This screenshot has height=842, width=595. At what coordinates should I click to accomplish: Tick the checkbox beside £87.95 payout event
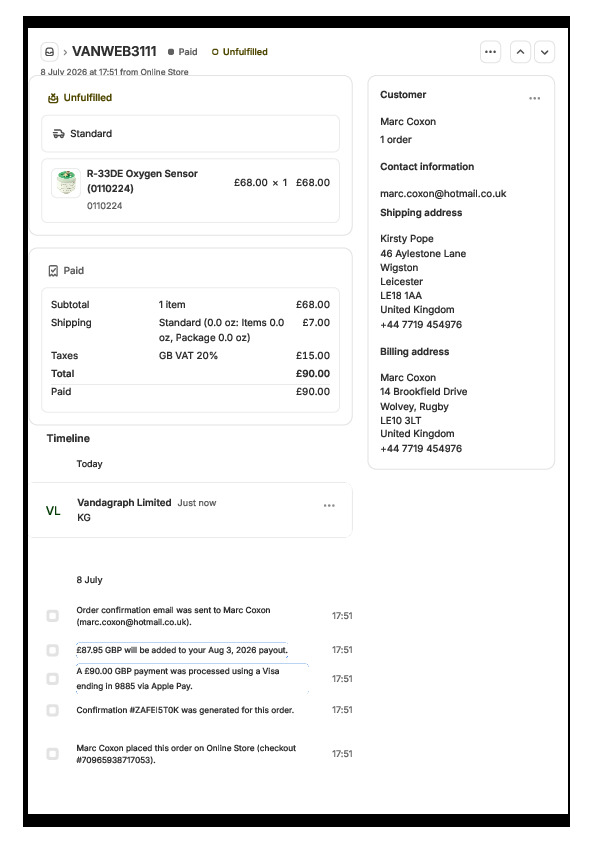point(52,650)
